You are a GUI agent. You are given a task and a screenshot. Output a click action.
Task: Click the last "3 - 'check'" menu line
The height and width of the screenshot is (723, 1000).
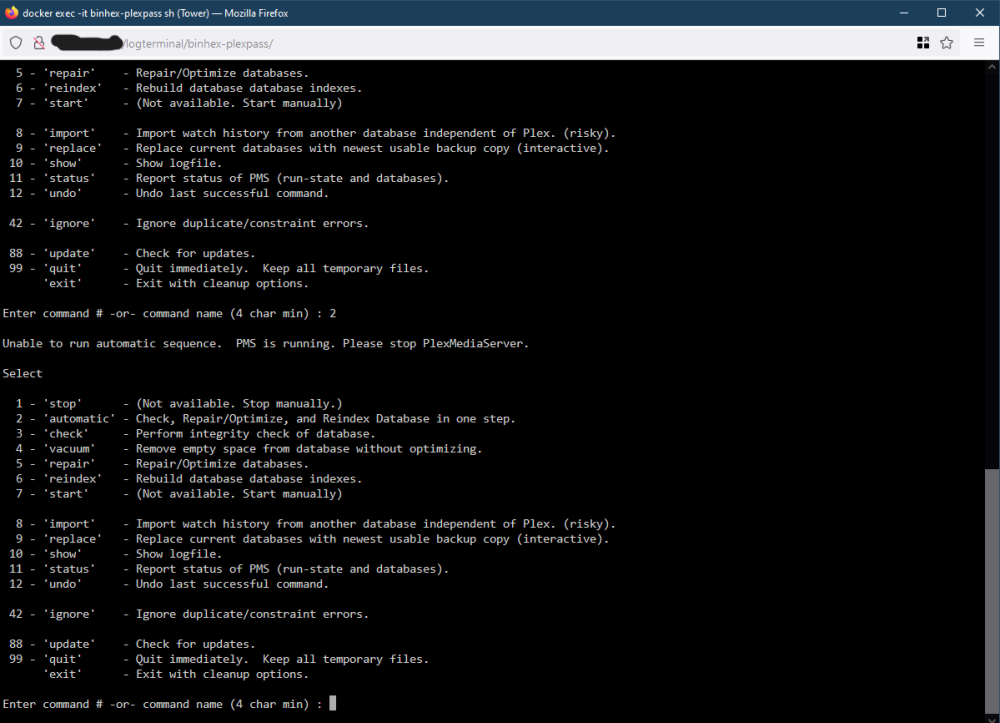[x=195, y=434]
